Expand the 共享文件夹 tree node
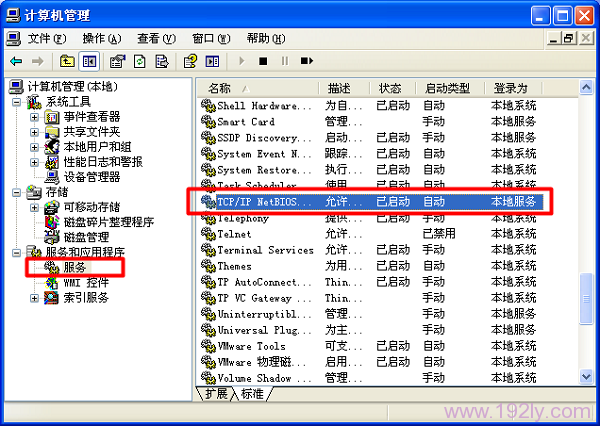Viewport: 600px width, 426px height. pos(34,132)
